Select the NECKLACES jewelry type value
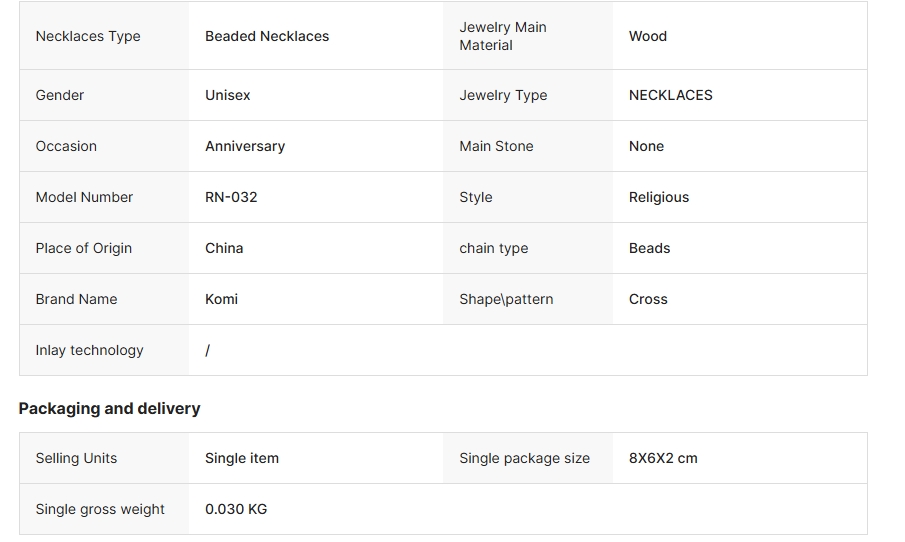Image resolution: width=905 pixels, height=542 pixels. [670, 95]
